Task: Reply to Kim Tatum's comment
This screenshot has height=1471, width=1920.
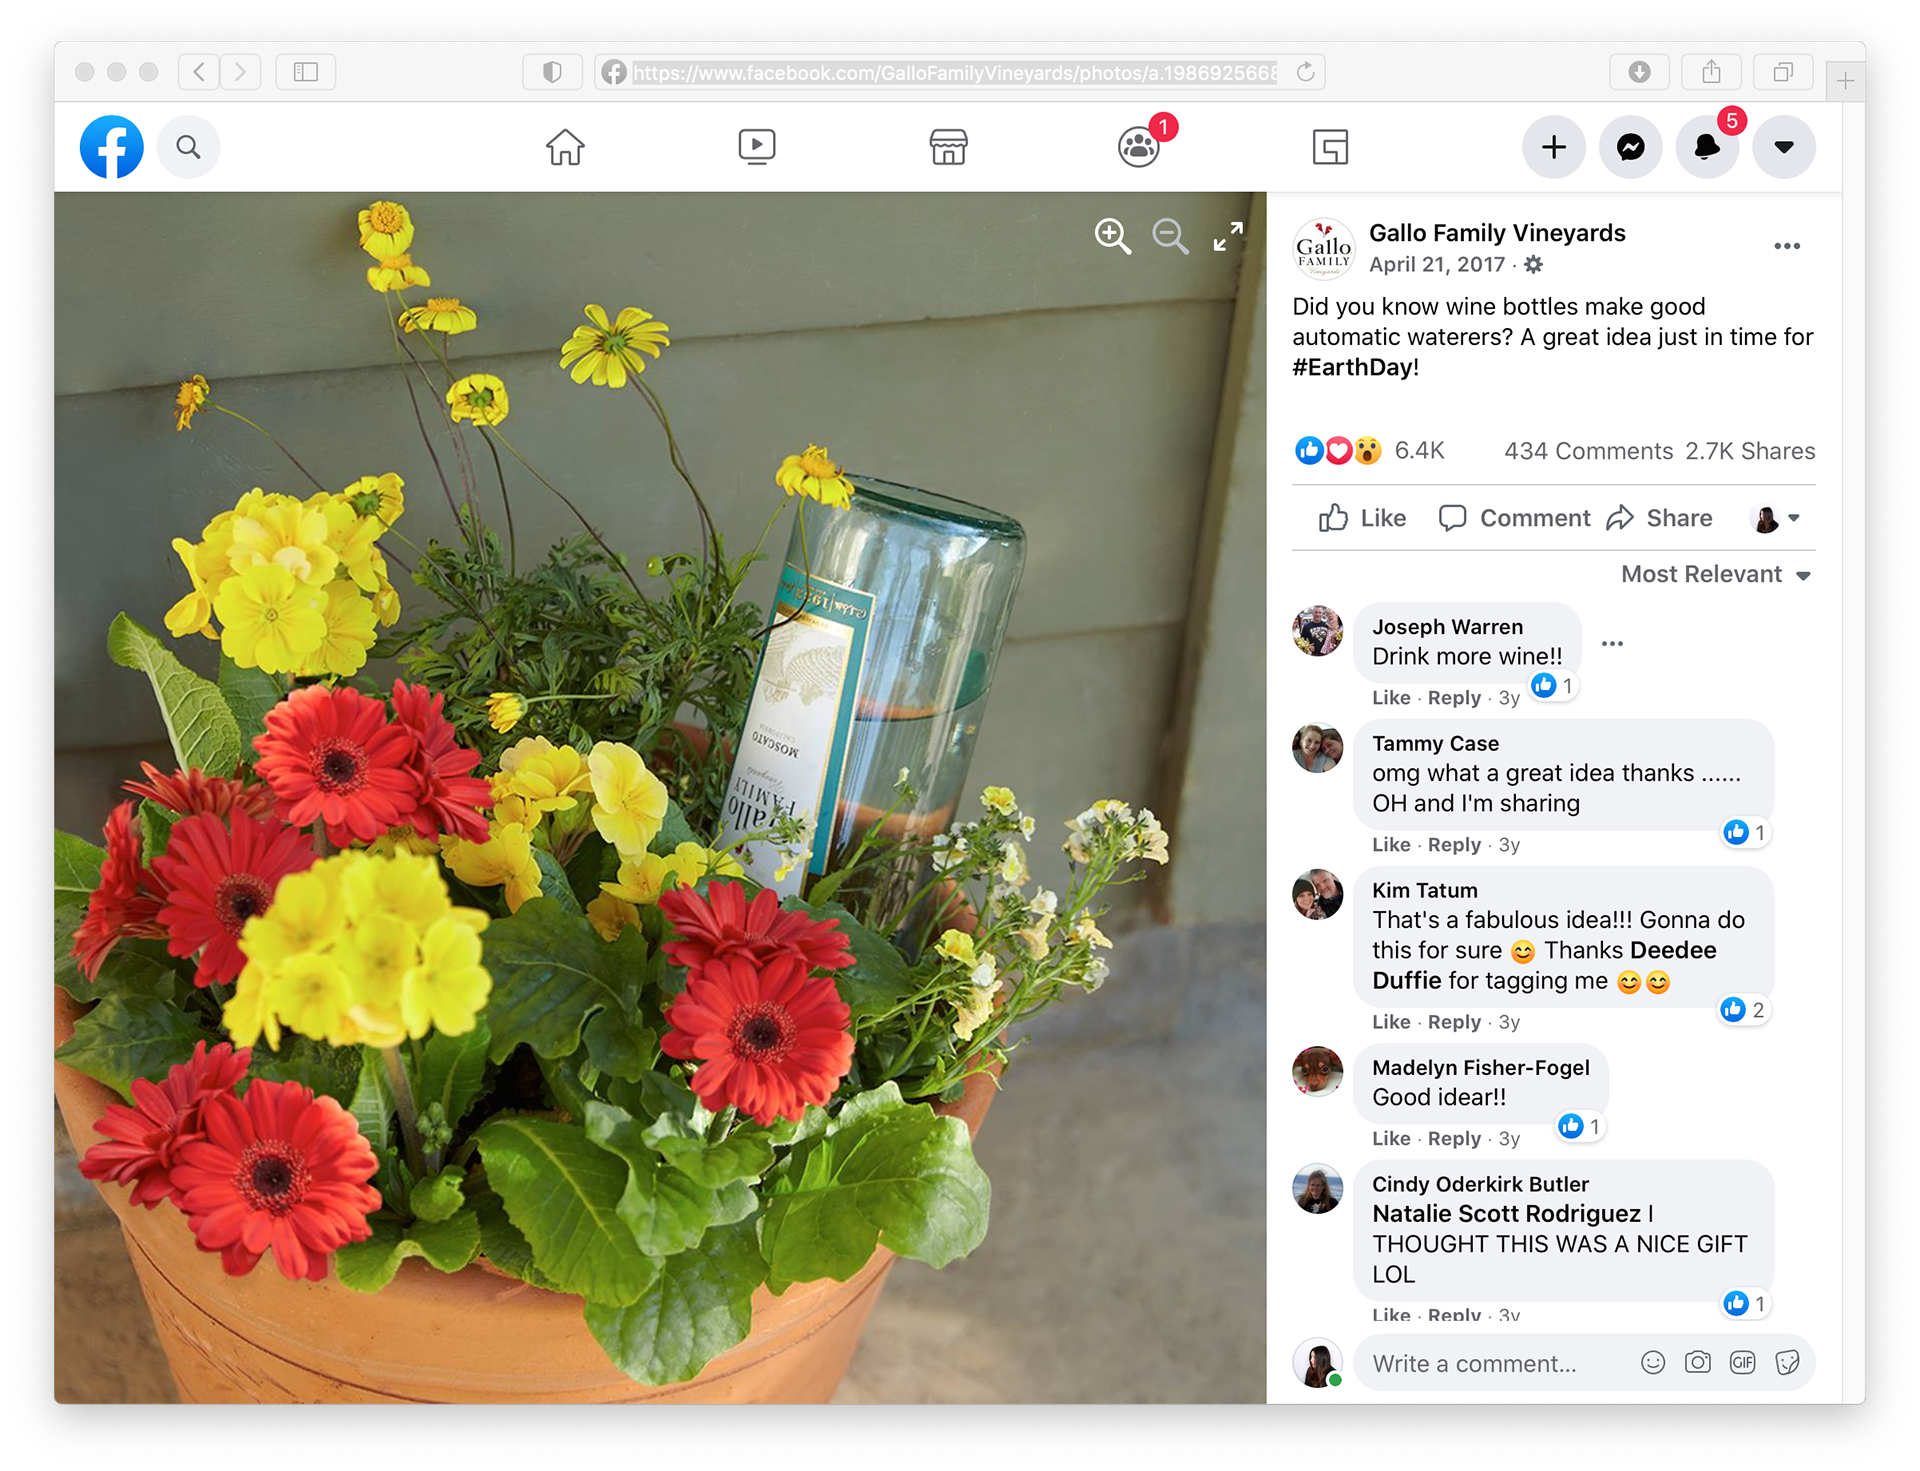Action: tap(1454, 1022)
